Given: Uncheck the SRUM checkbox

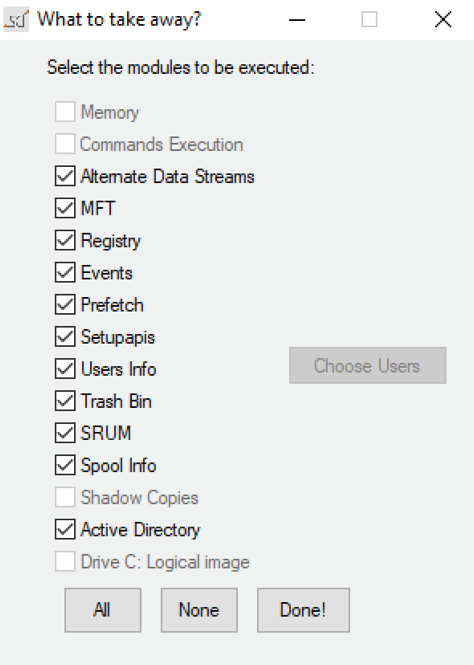Looking at the screenshot, I should pyautogui.click(x=65, y=433).
